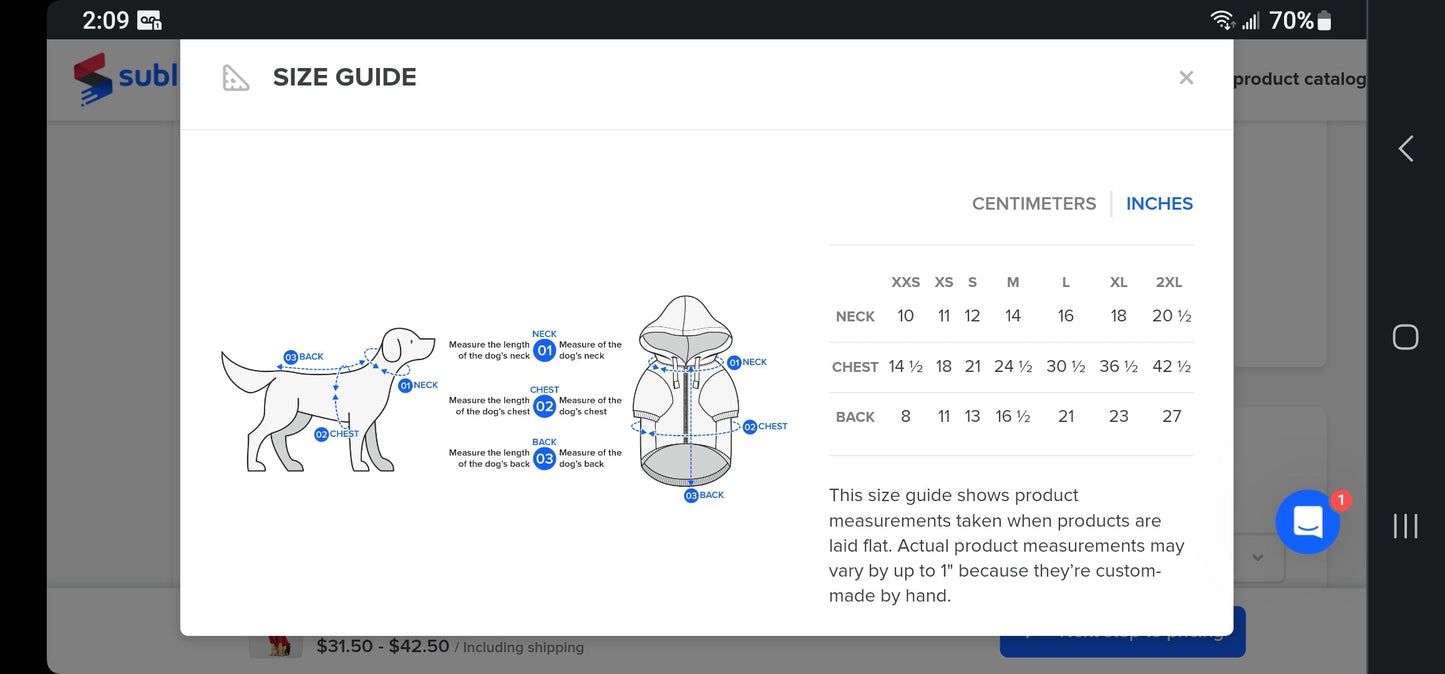This screenshot has width=1445, height=674.
Task: Close the Size Guide dialog
Action: [x=1186, y=78]
